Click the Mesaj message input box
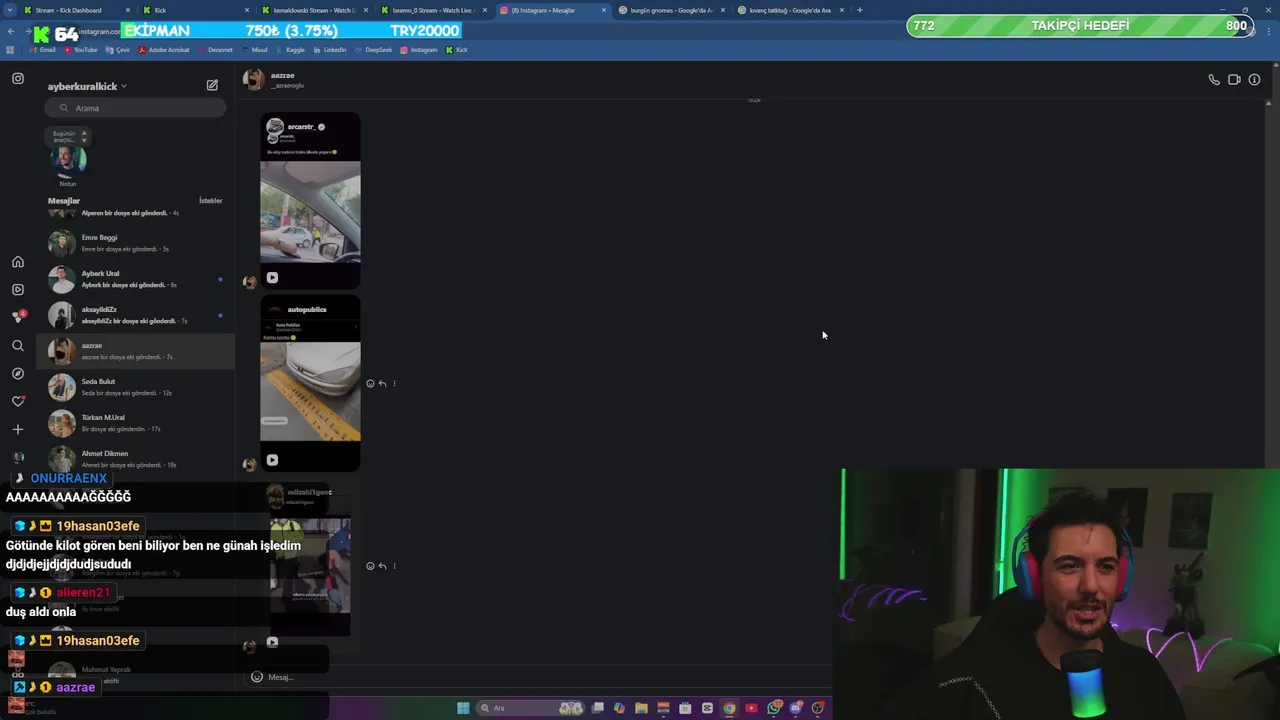Image resolution: width=1280 pixels, height=720 pixels. pos(540,677)
